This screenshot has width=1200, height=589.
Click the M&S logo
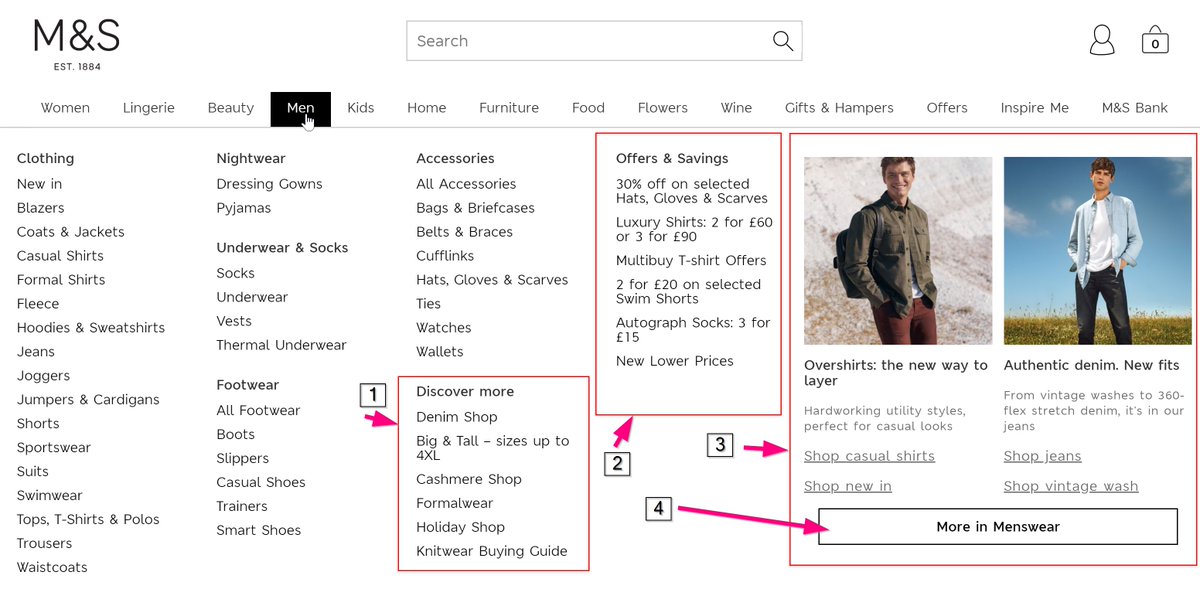click(x=77, y=45)
